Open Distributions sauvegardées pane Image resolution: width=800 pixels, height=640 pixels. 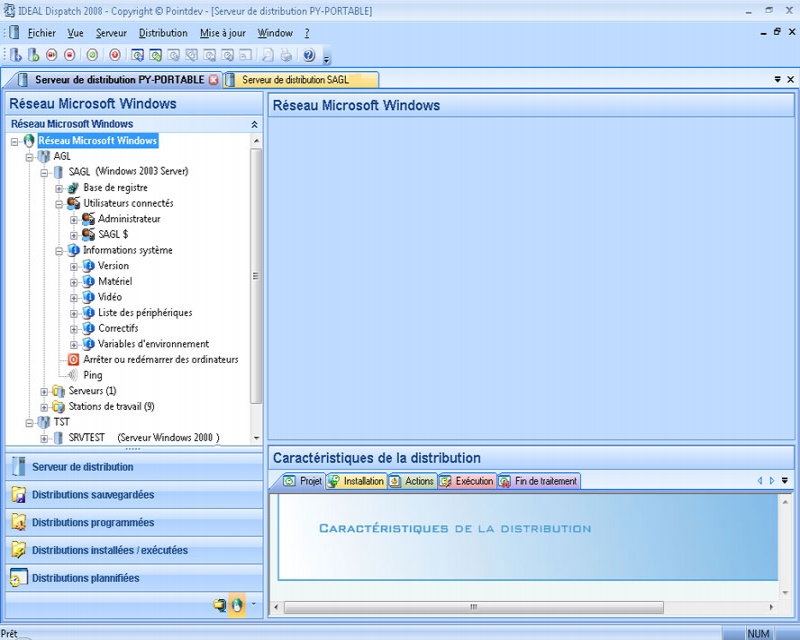point(134,495)
